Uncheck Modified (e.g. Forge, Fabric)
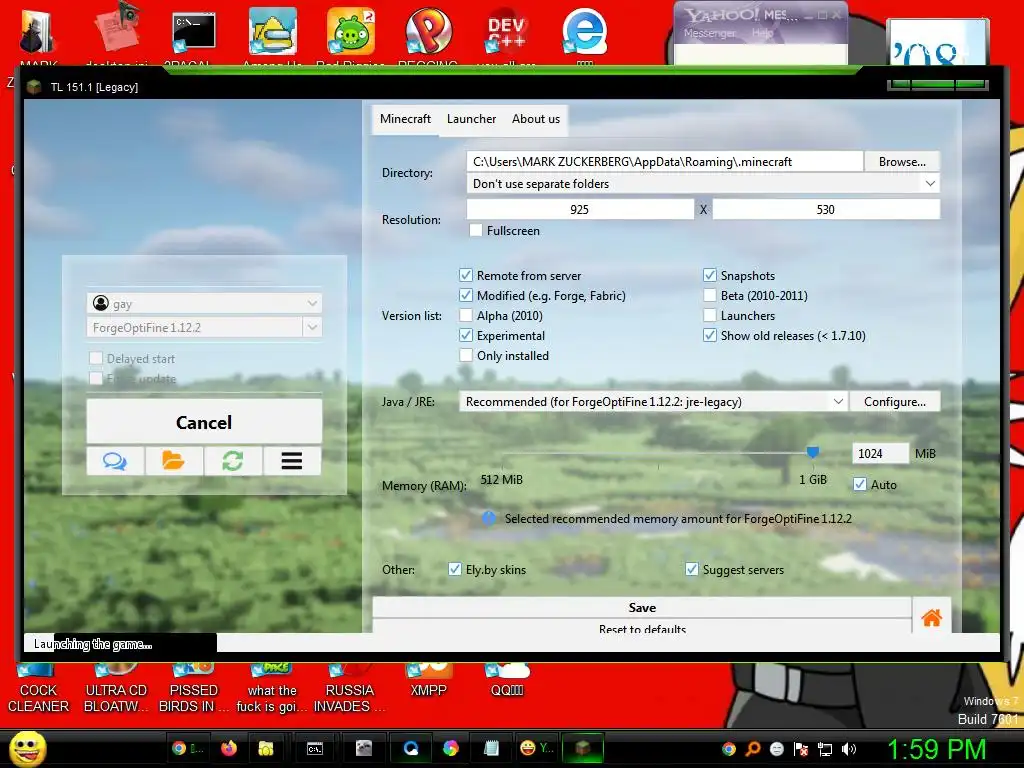The width and height of the screenshot is (1024, 768). (x=466, y=295)
